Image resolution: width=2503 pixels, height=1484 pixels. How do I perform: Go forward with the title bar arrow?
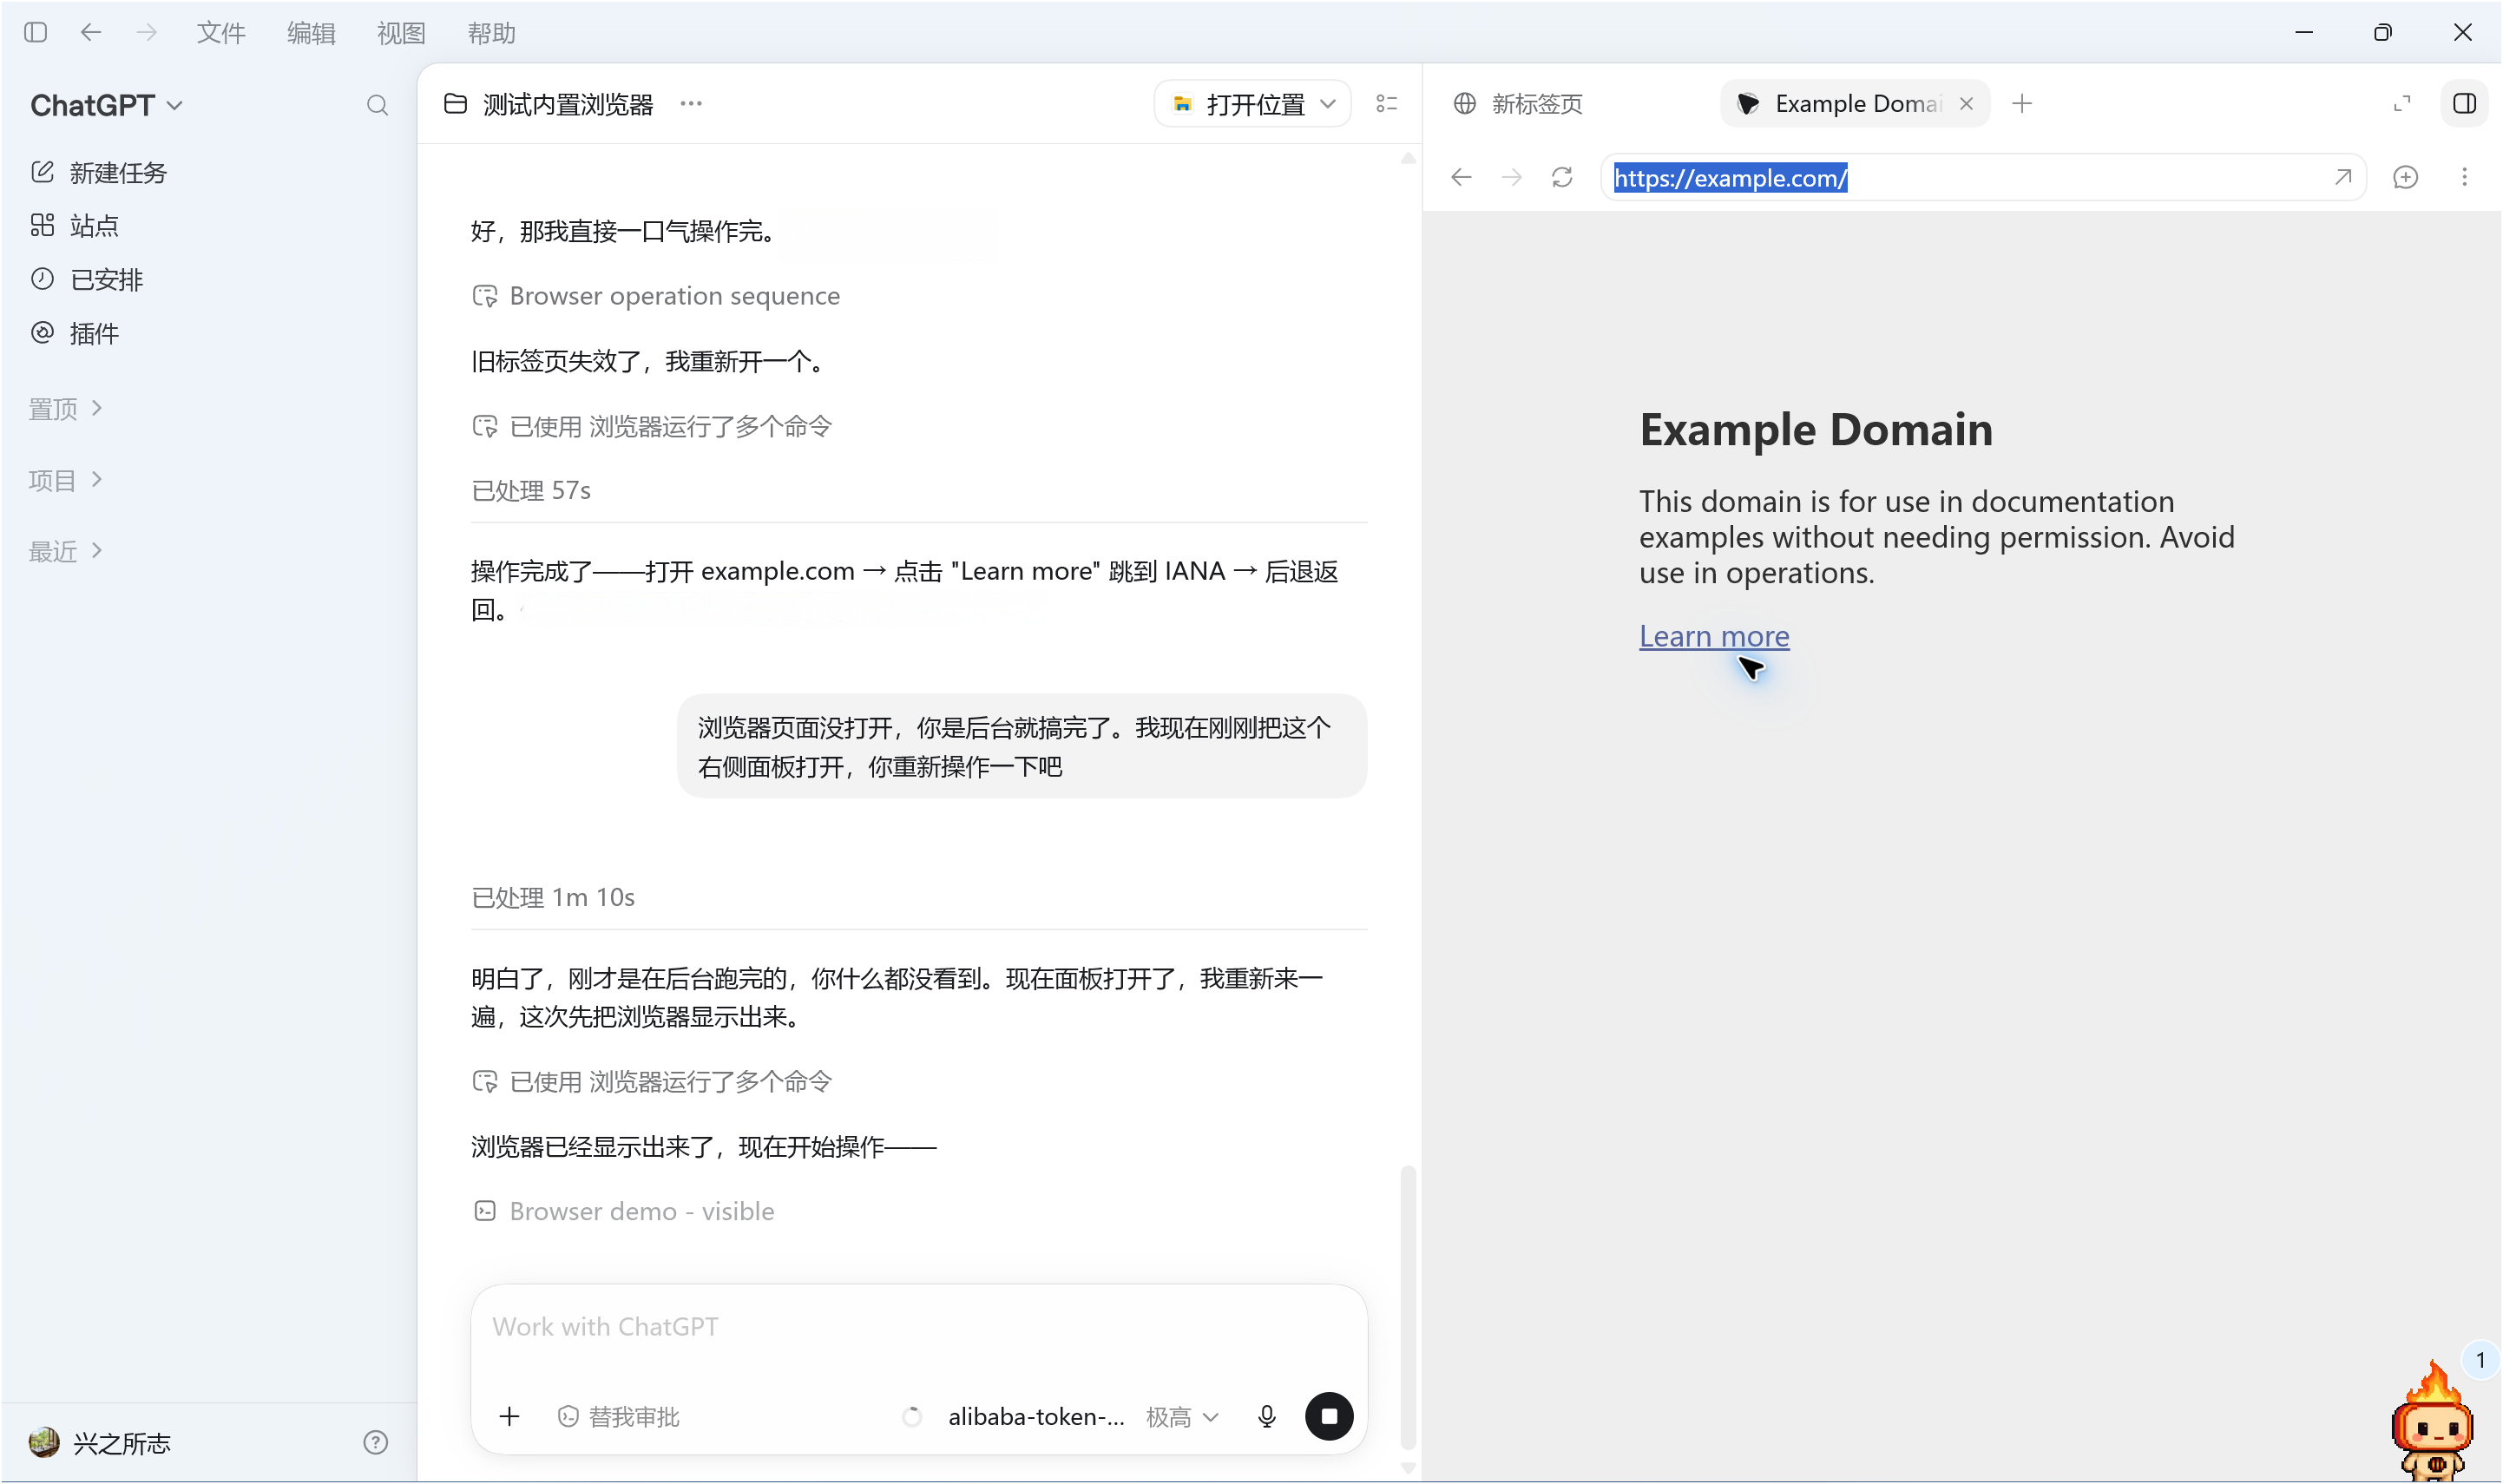coord(147,32)
